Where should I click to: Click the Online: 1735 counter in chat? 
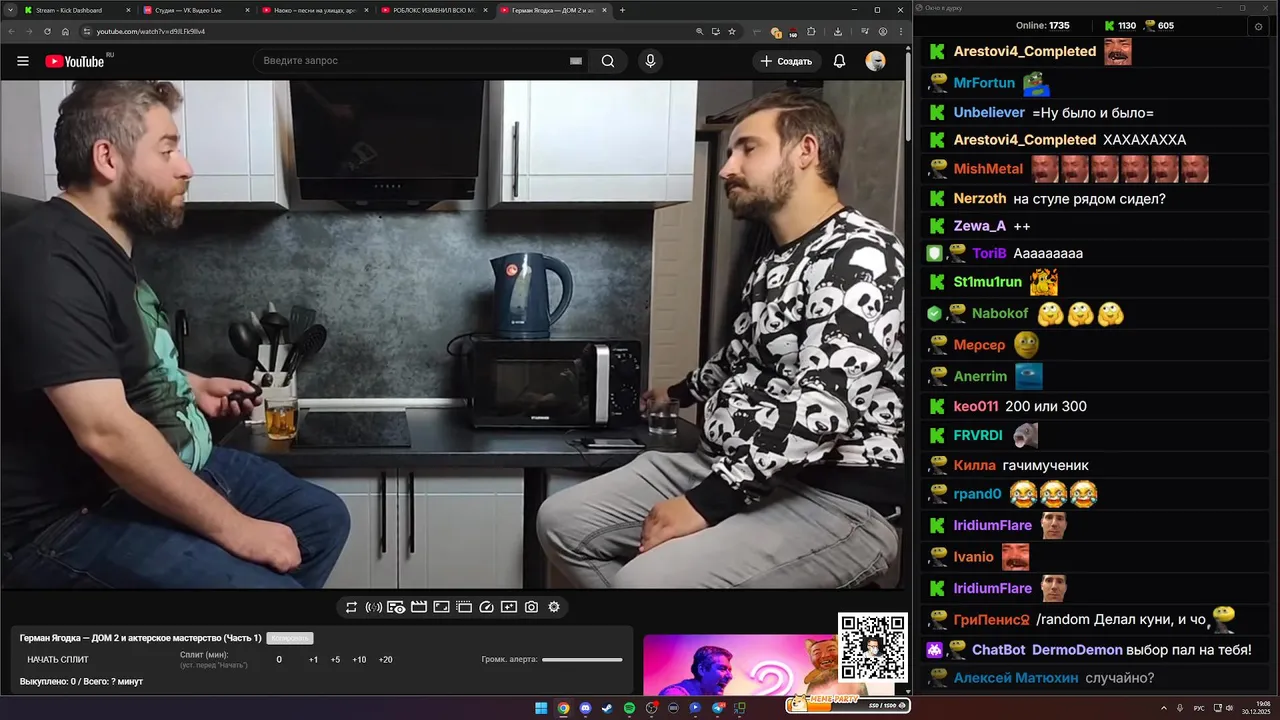[x=1043, y=26]
